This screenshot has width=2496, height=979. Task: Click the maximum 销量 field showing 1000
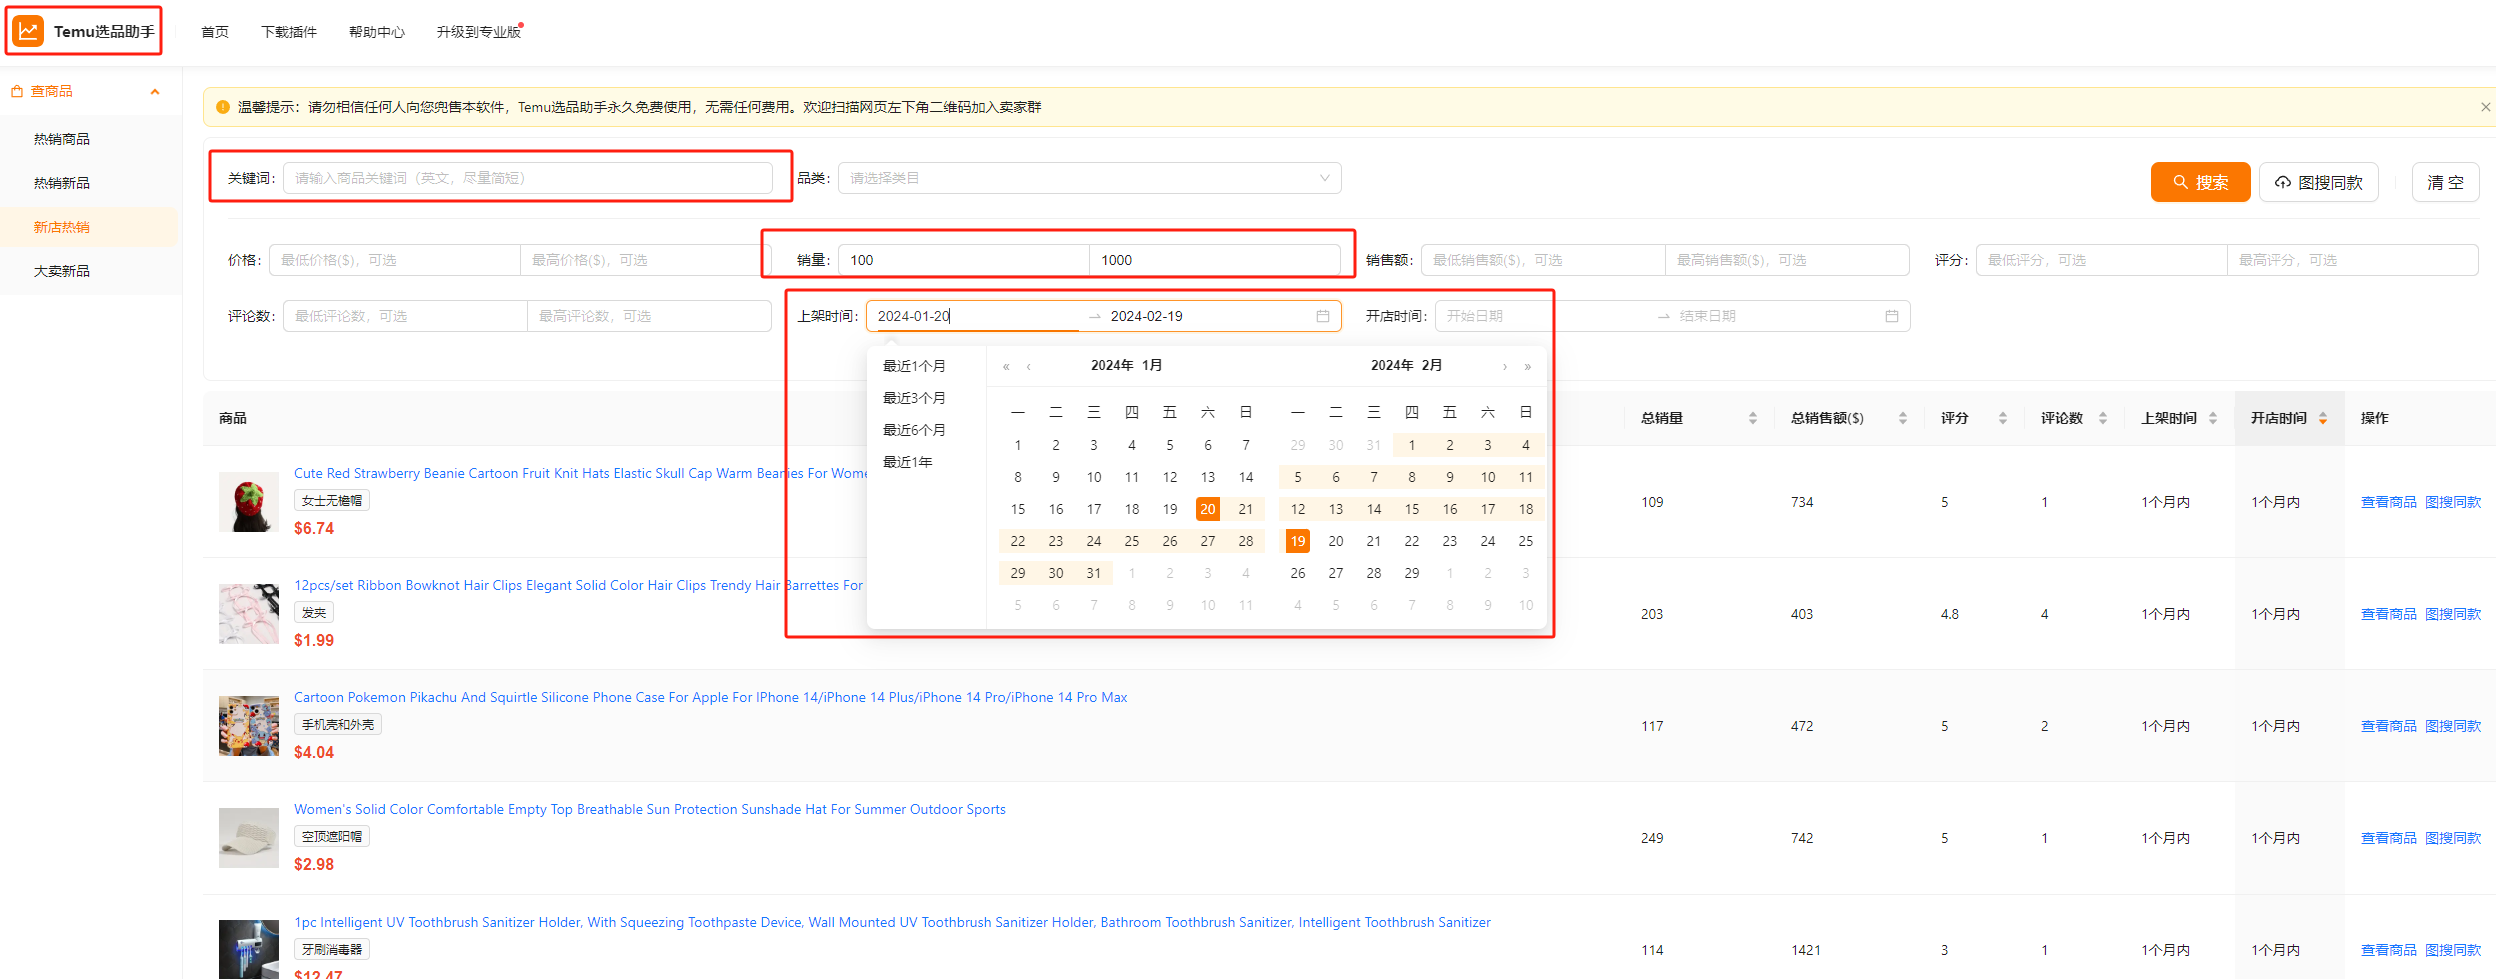click(x=1215, y=260)
